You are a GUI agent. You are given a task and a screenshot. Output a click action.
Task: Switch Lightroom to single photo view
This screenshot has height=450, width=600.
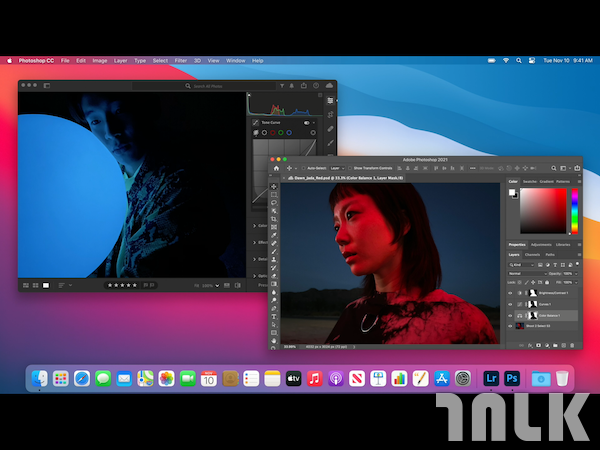(46, 285)
